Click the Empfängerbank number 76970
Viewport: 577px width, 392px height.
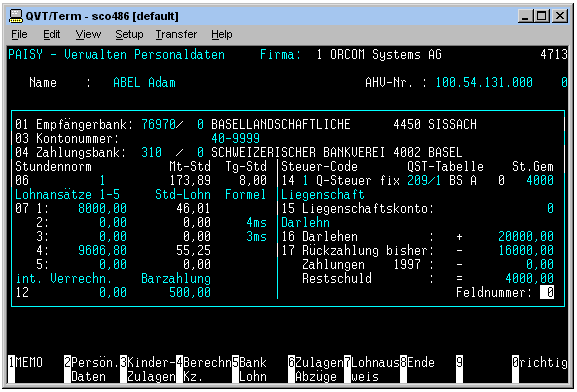pos(159,124)
